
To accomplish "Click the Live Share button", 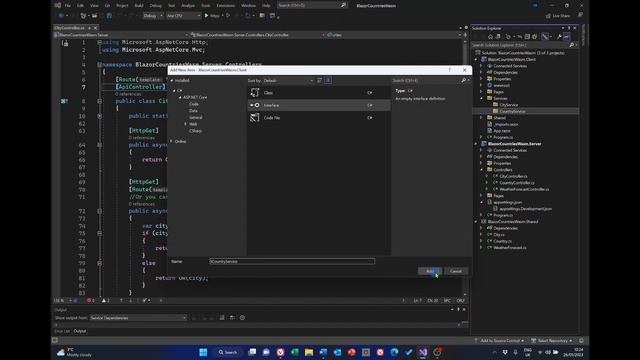I will pos(558,16).
